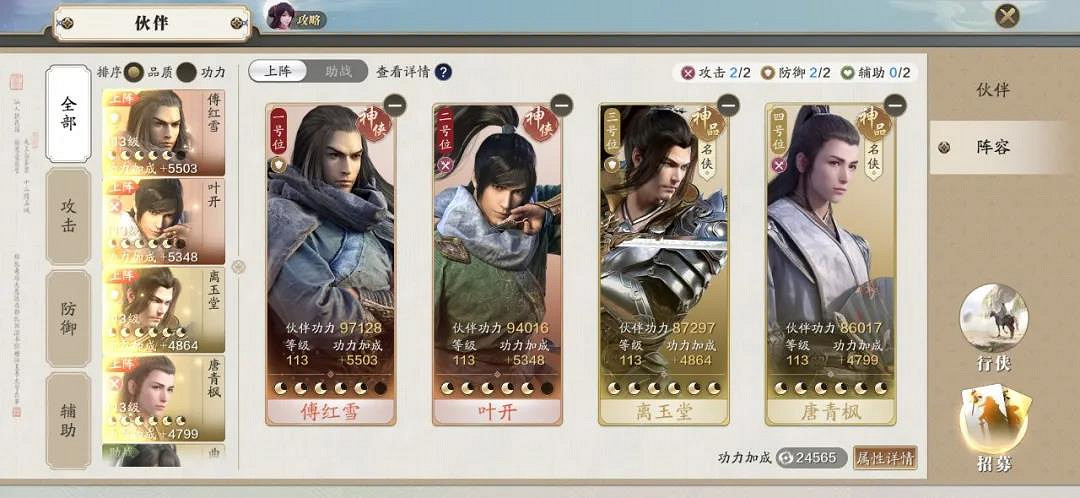Collapse the companion list with the divider handle
This screenshot has width=1080, height=498.
(x=238, y=267)
